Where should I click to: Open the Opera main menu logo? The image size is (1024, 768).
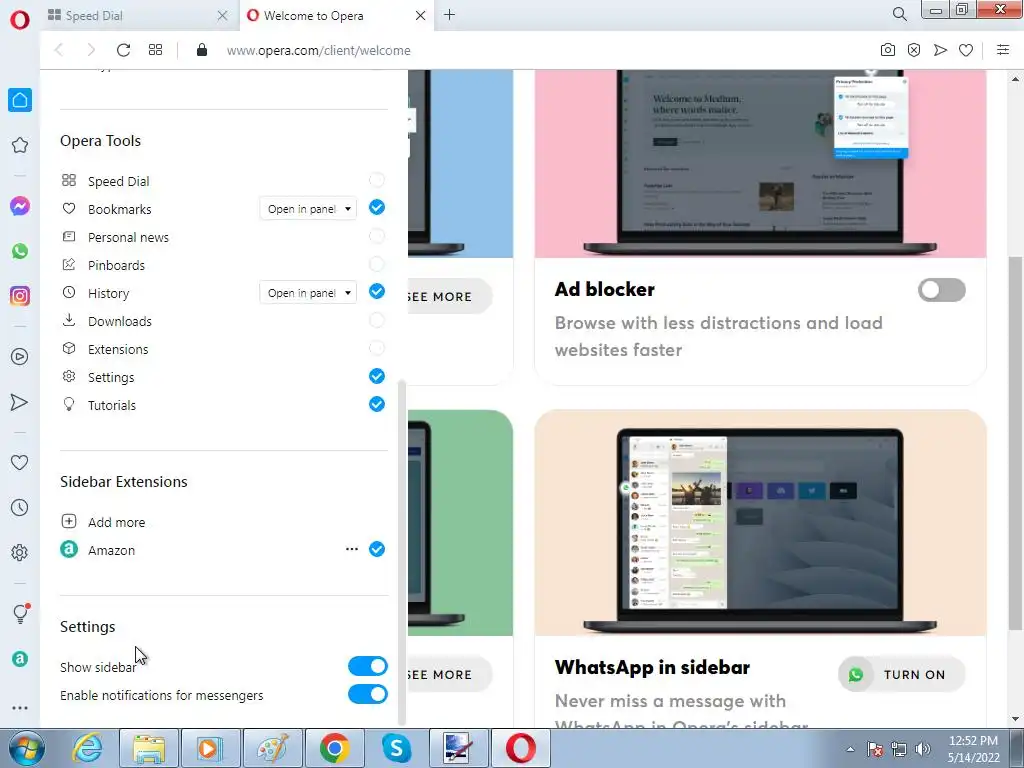coord(20,20)
